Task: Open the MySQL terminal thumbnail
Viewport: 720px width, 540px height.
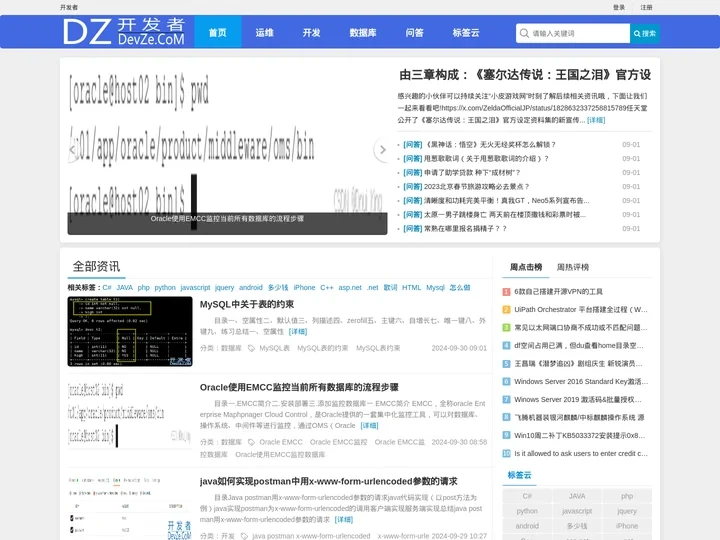Action: [x=130, y=332]
